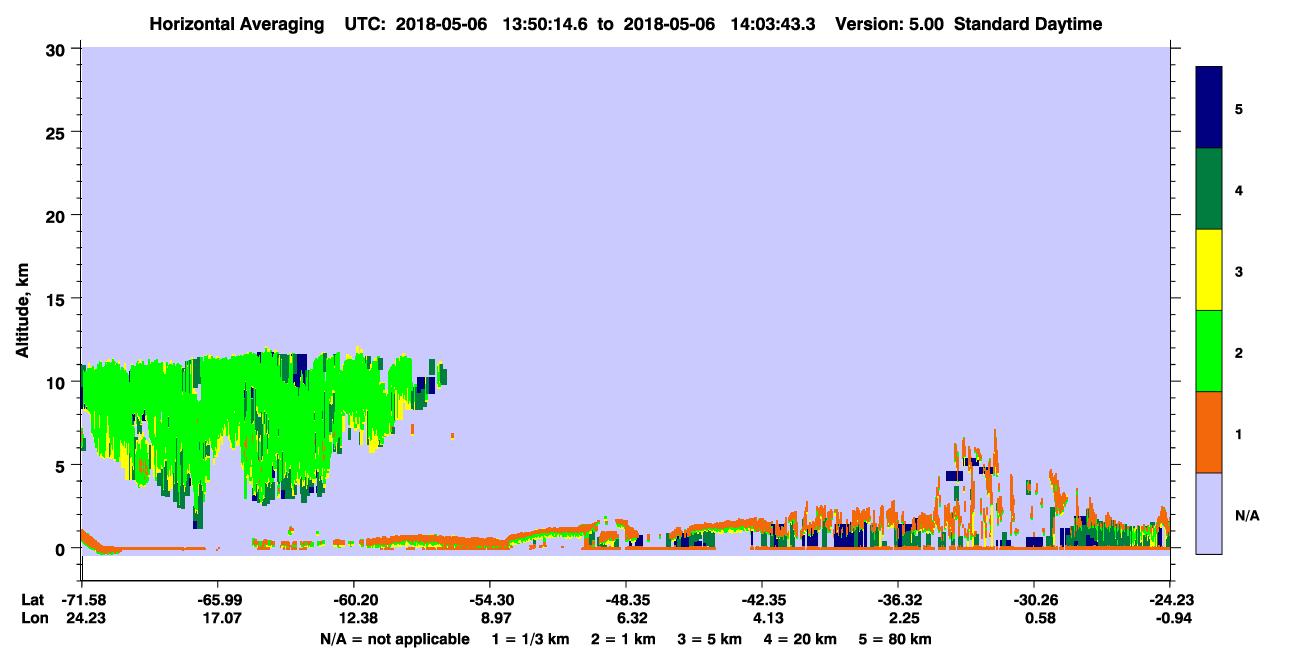
Task: Click the bright green colorbar segment labeled 2
Action: pyautogui.click(x=1209, y=351)
